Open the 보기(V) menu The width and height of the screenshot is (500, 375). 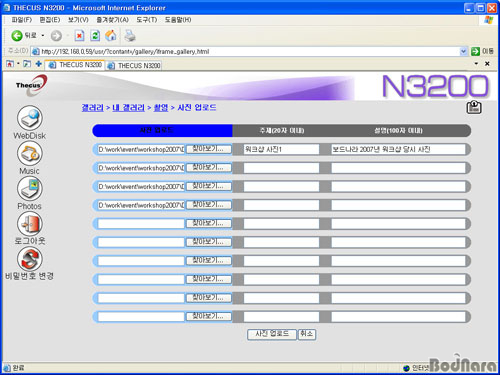78,20
